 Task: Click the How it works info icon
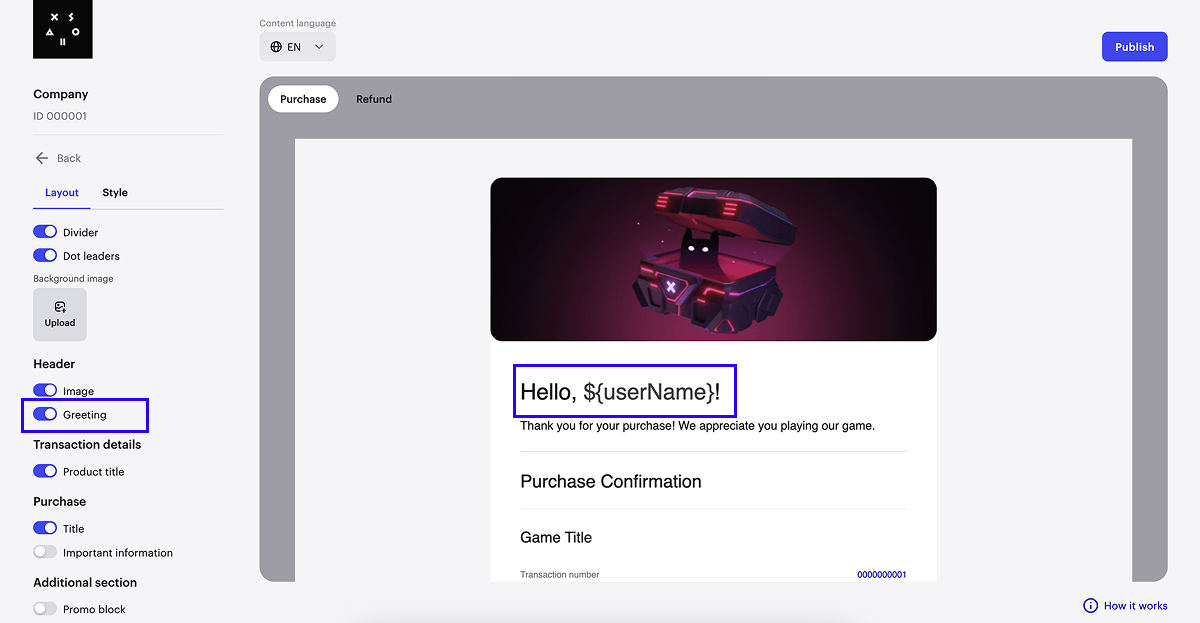1090,606
